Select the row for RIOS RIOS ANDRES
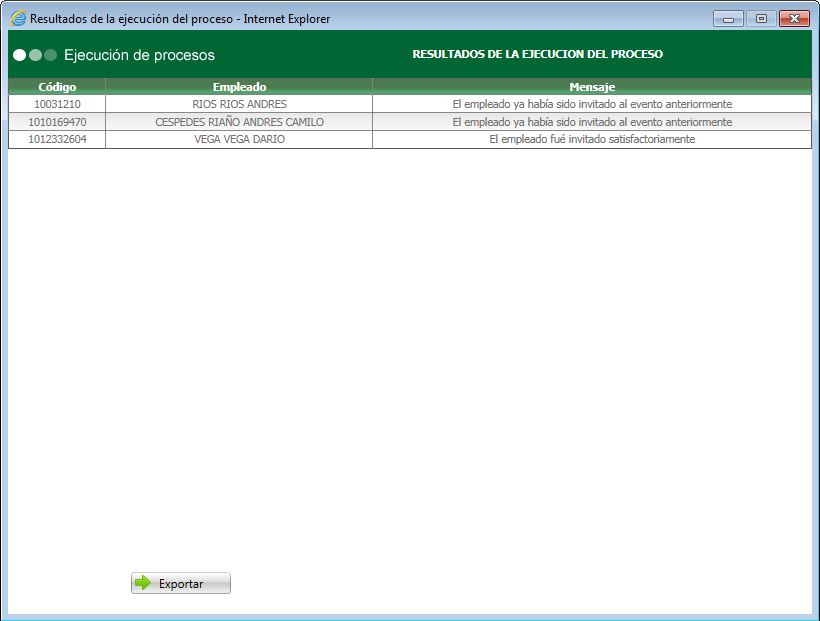 (x=238, y=104)
